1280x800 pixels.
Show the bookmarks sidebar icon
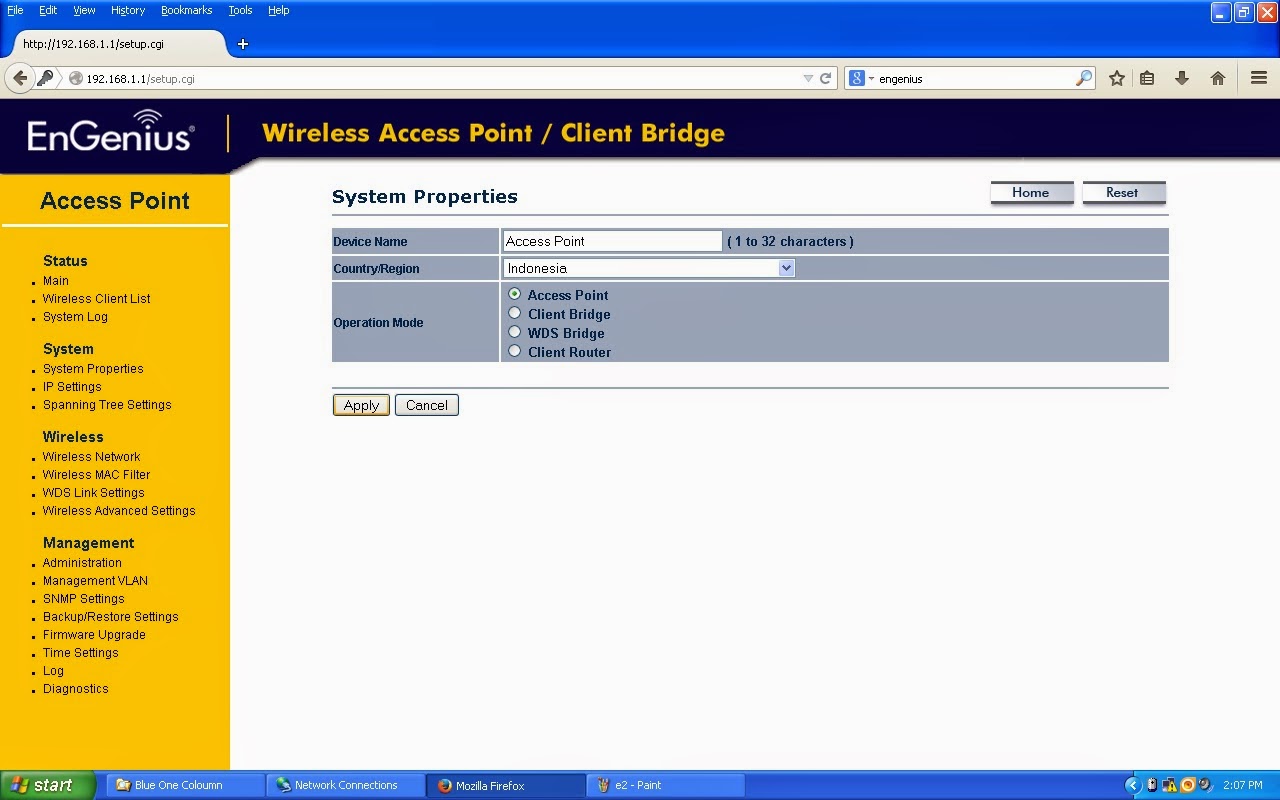point(1147,77)
